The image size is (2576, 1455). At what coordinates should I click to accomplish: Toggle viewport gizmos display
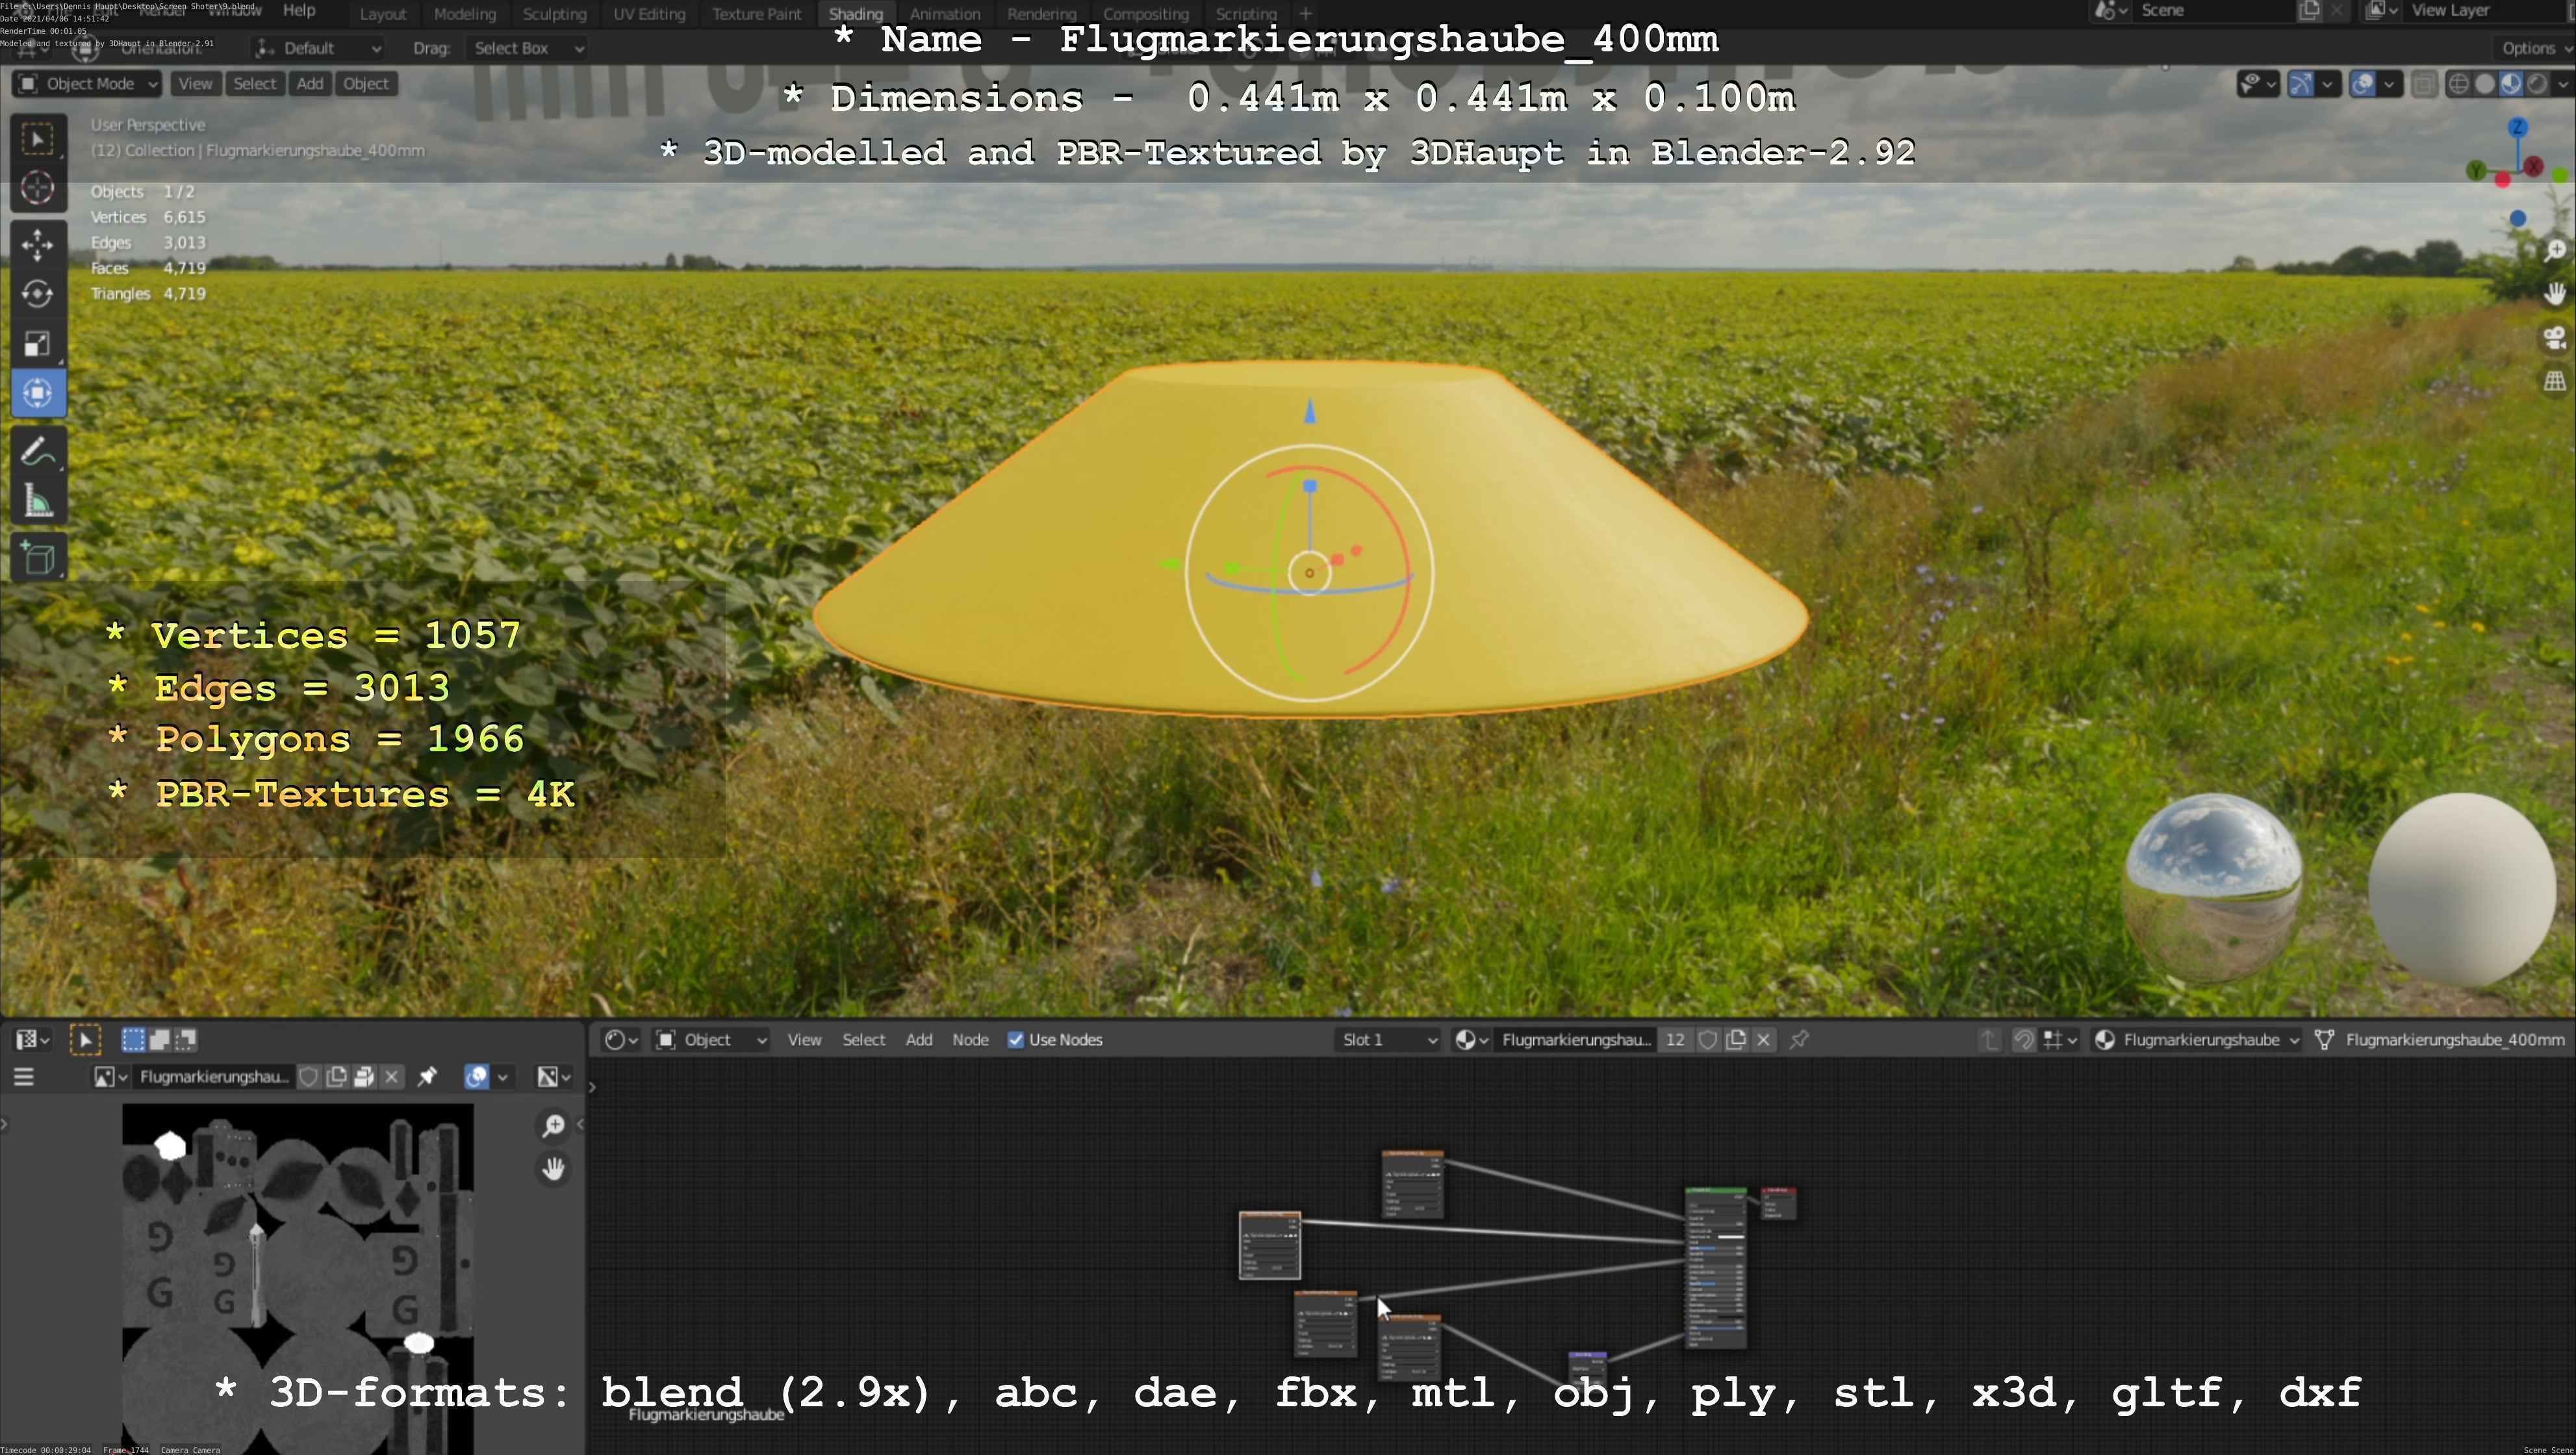pos(2301,85)
